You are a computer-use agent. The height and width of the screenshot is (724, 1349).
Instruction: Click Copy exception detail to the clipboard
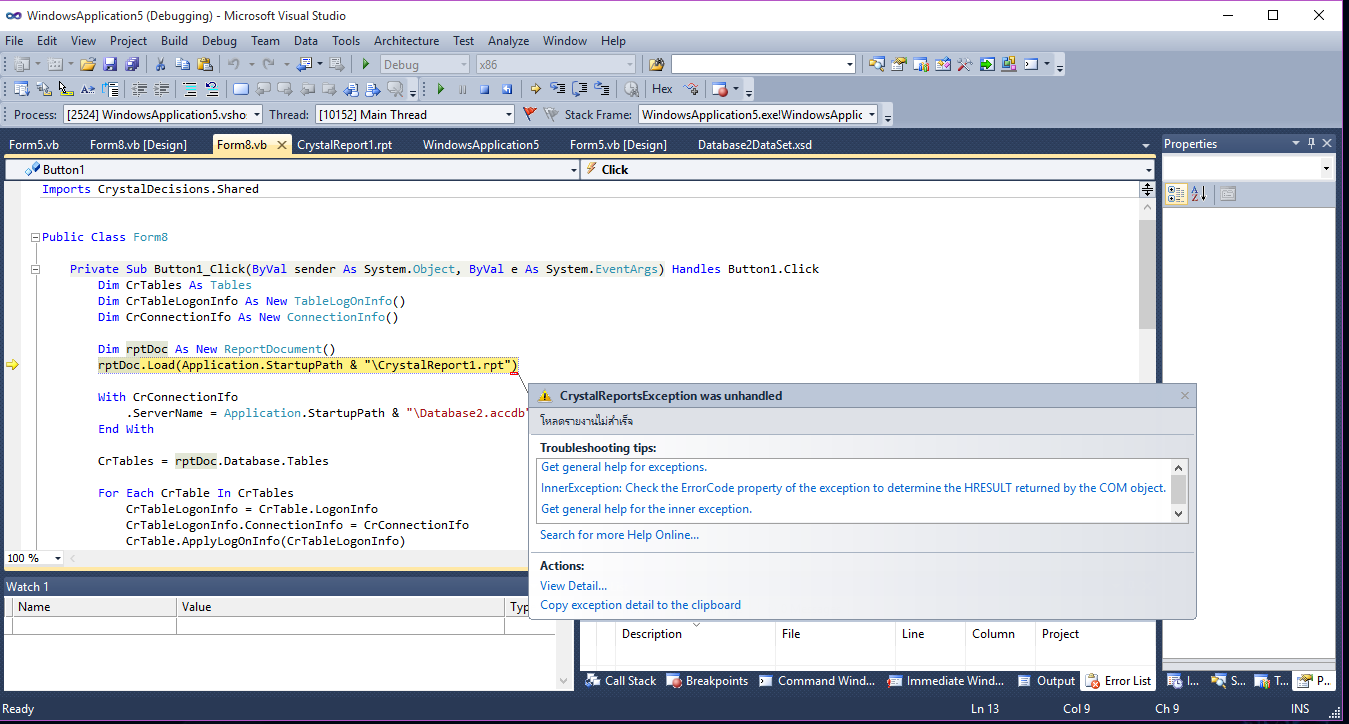point(640,605)
